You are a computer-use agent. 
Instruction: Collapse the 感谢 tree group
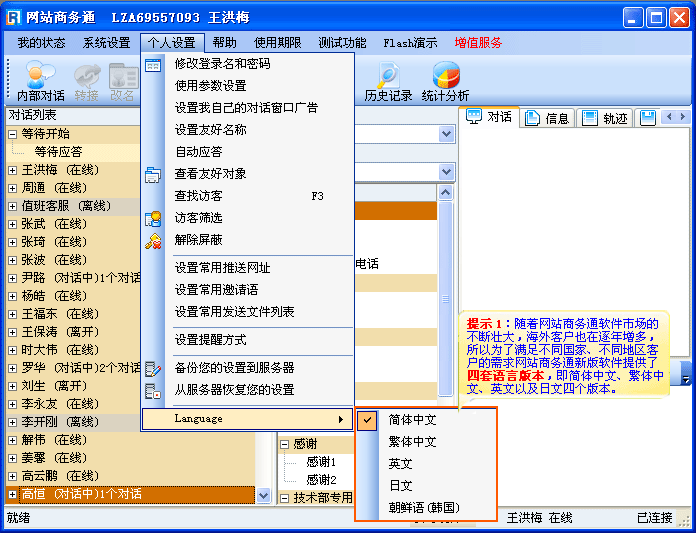pyautogui.click(x=284, y=444)
